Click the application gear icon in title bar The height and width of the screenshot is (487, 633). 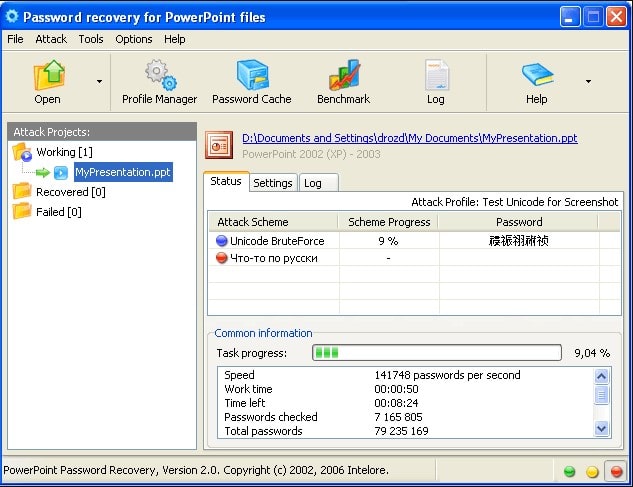point(12,17)
